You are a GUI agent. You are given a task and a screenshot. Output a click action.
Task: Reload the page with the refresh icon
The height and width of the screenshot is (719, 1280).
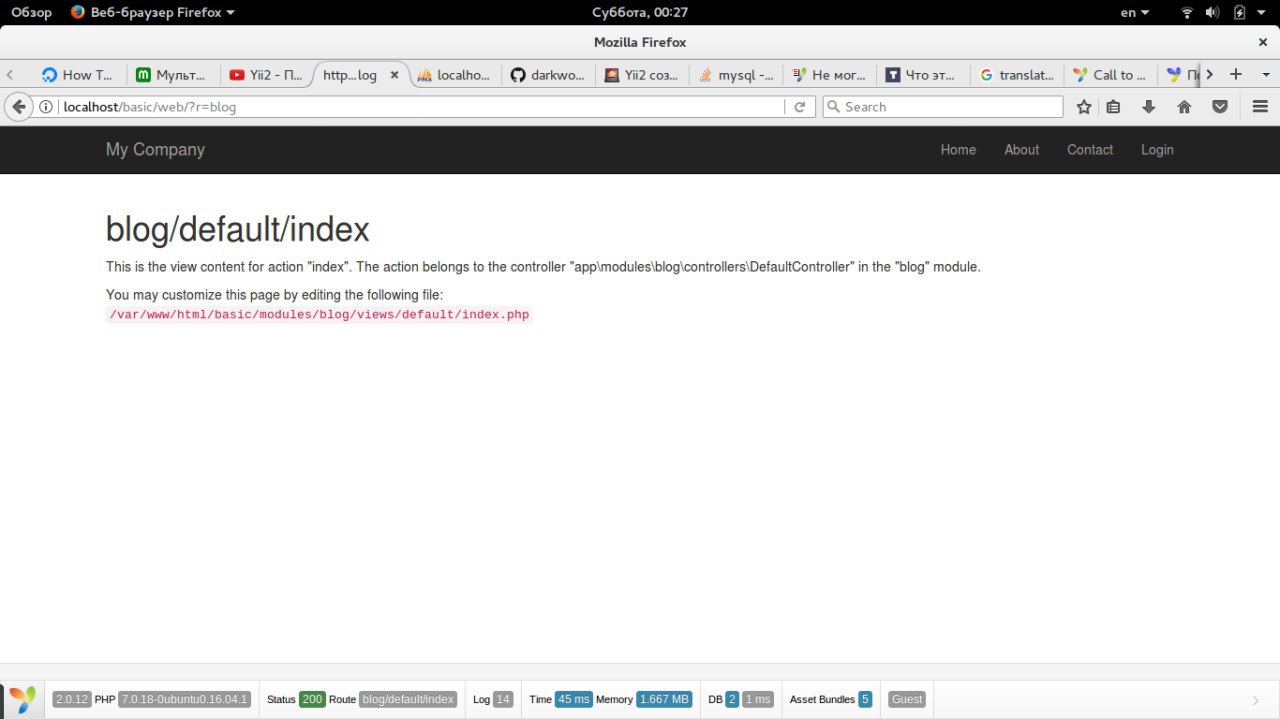[x=799, y=107]
